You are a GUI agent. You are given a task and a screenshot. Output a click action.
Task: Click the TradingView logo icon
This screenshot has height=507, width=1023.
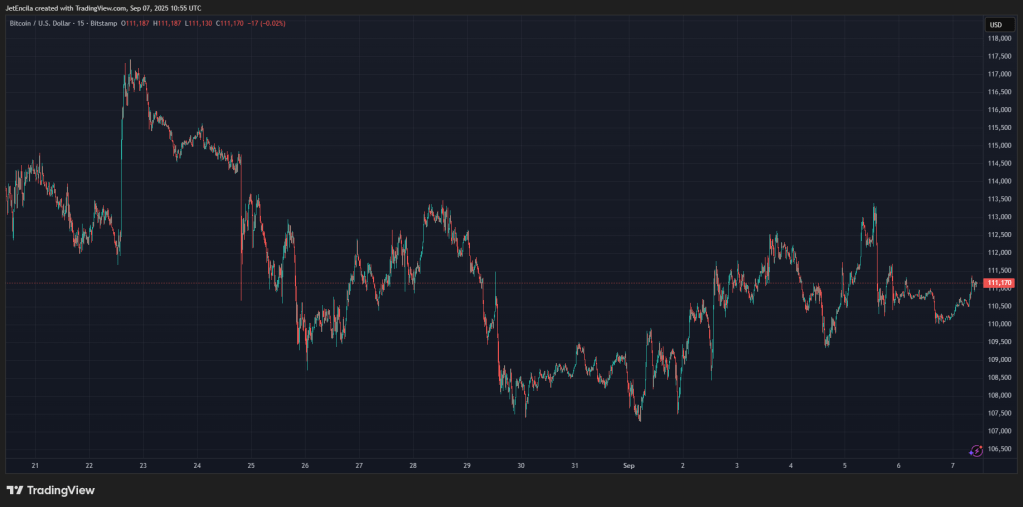(15, 490)
